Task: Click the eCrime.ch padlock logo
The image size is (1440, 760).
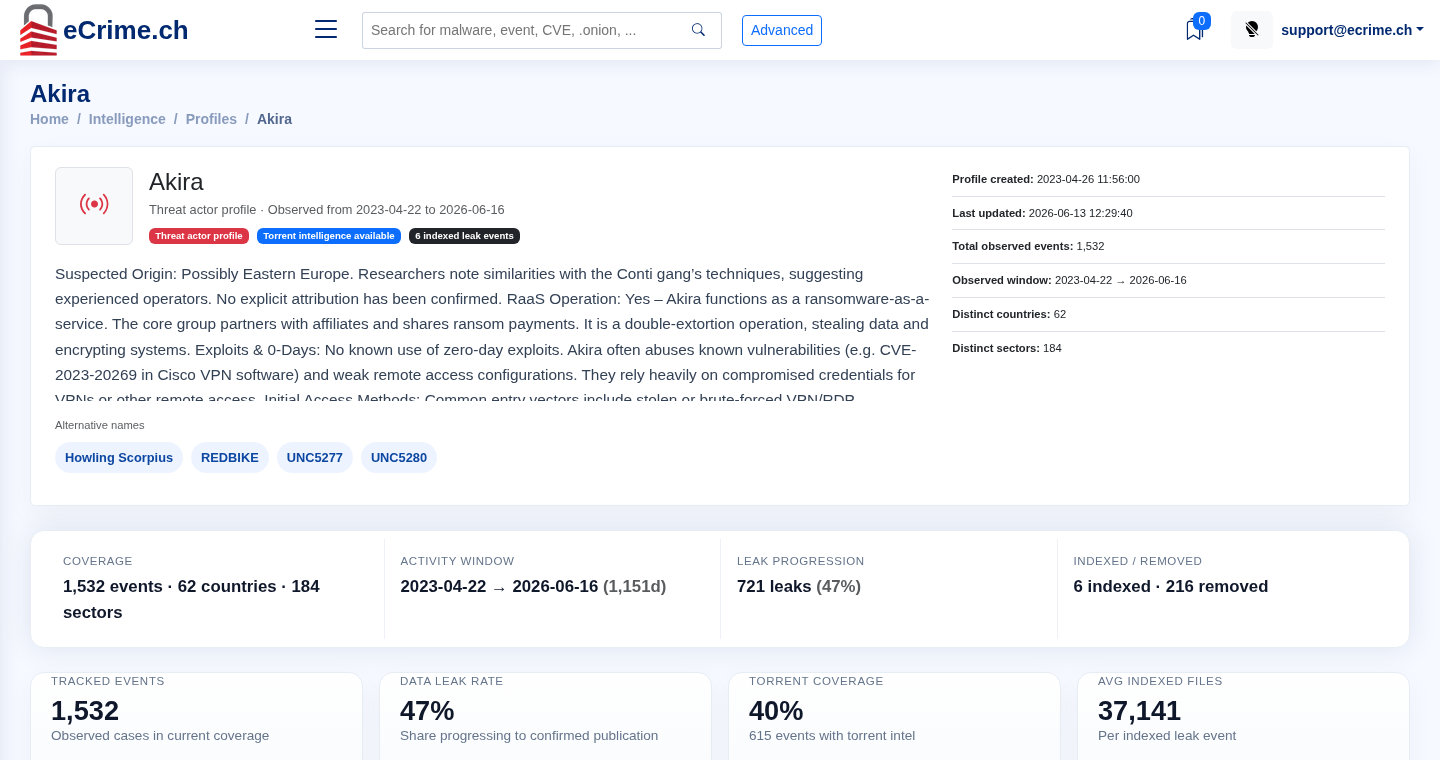Action: pyautogui.click(x=38, y=30)
